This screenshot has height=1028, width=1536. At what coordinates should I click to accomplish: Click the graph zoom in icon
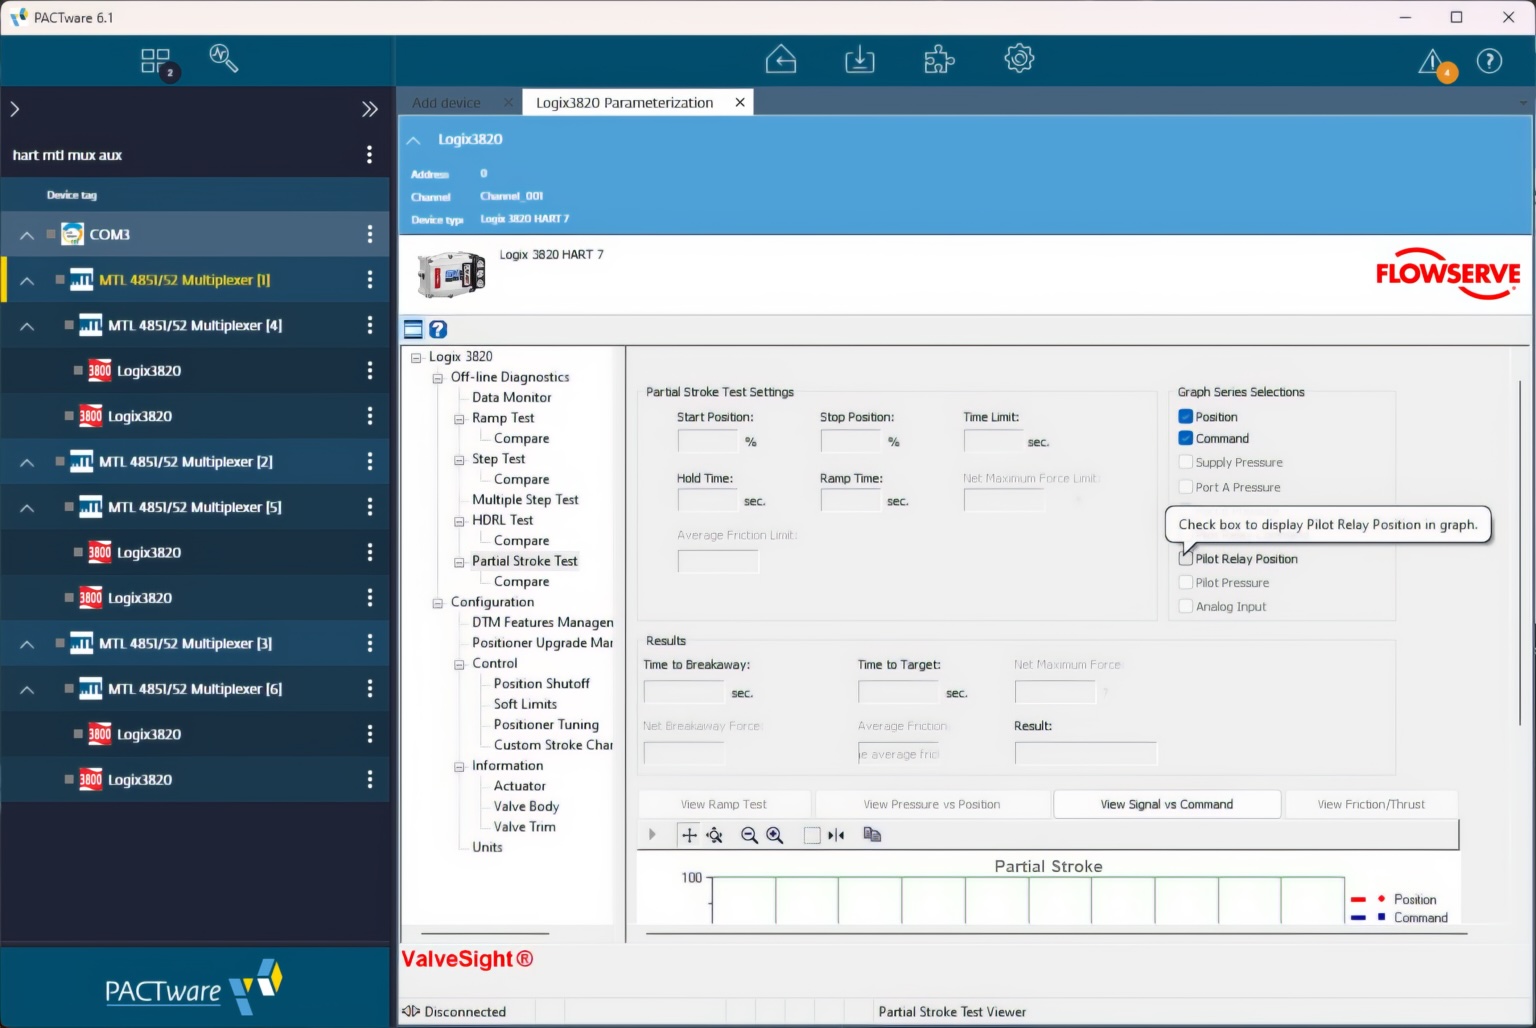[774, 835]
